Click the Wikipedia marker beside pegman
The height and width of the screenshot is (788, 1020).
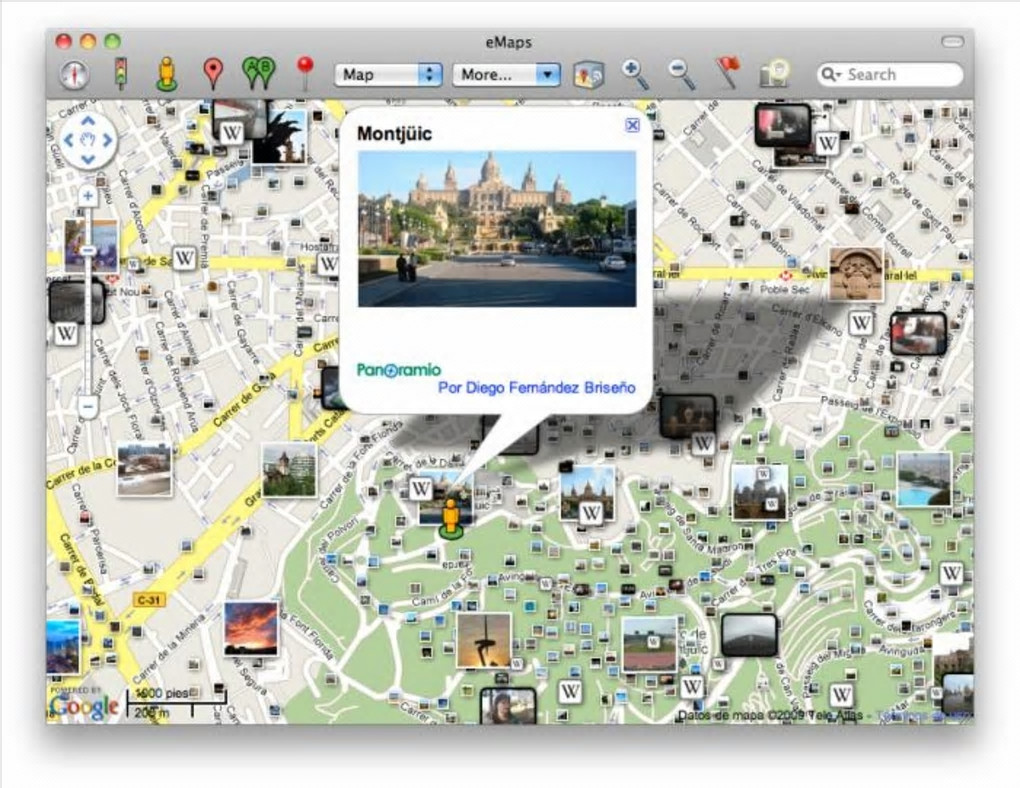[x=421, y=488]
